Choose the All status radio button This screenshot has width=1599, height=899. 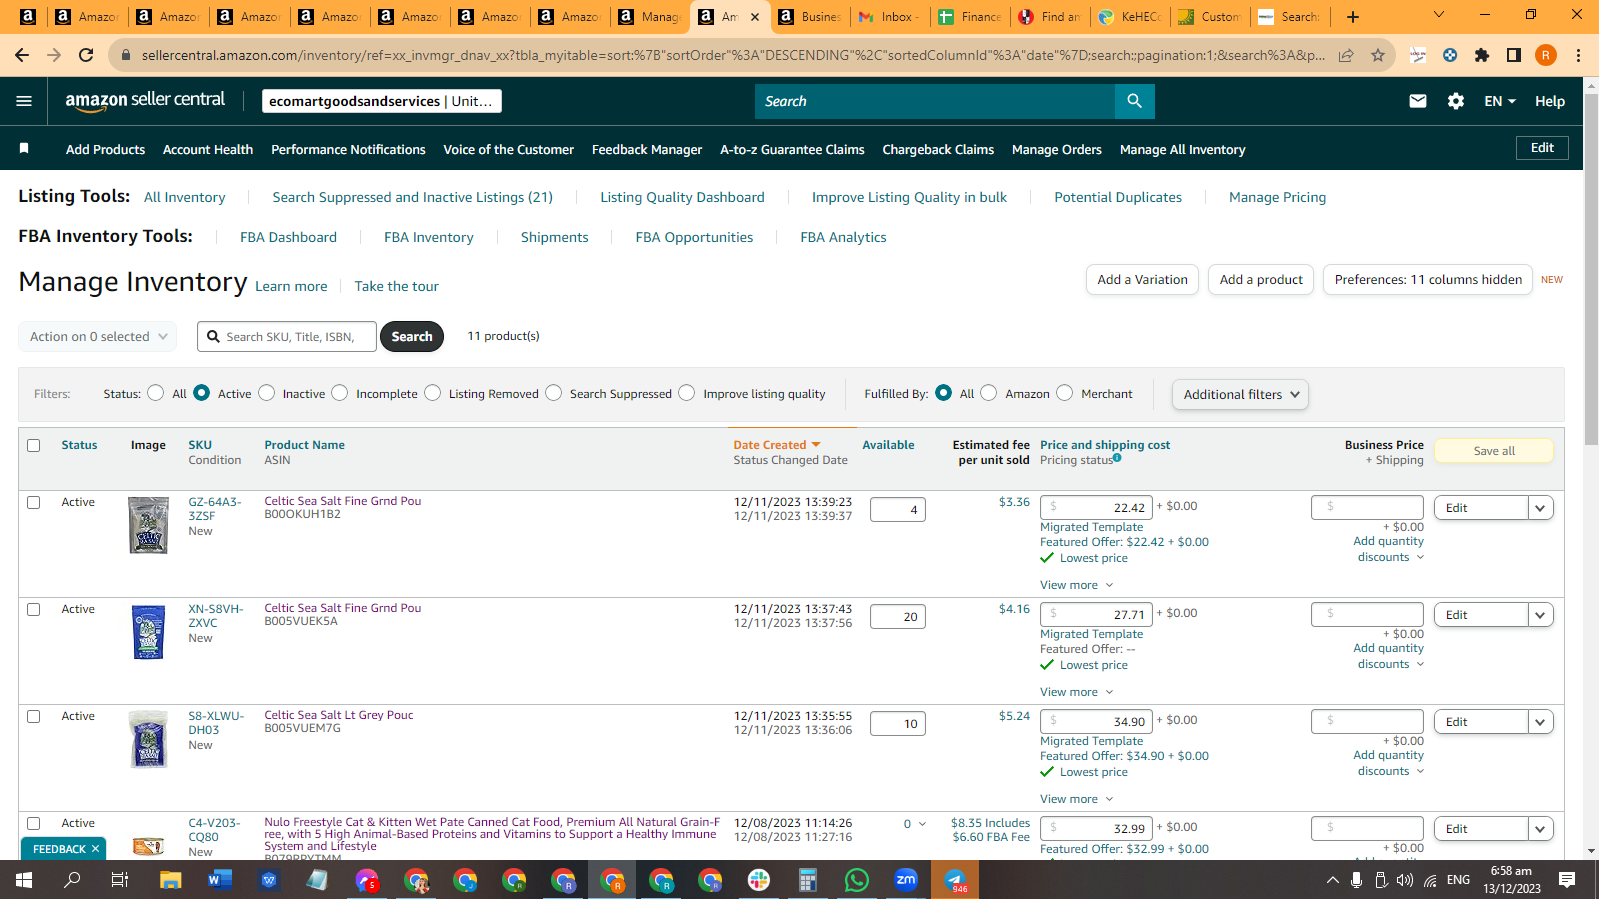[x=156, y=393]
